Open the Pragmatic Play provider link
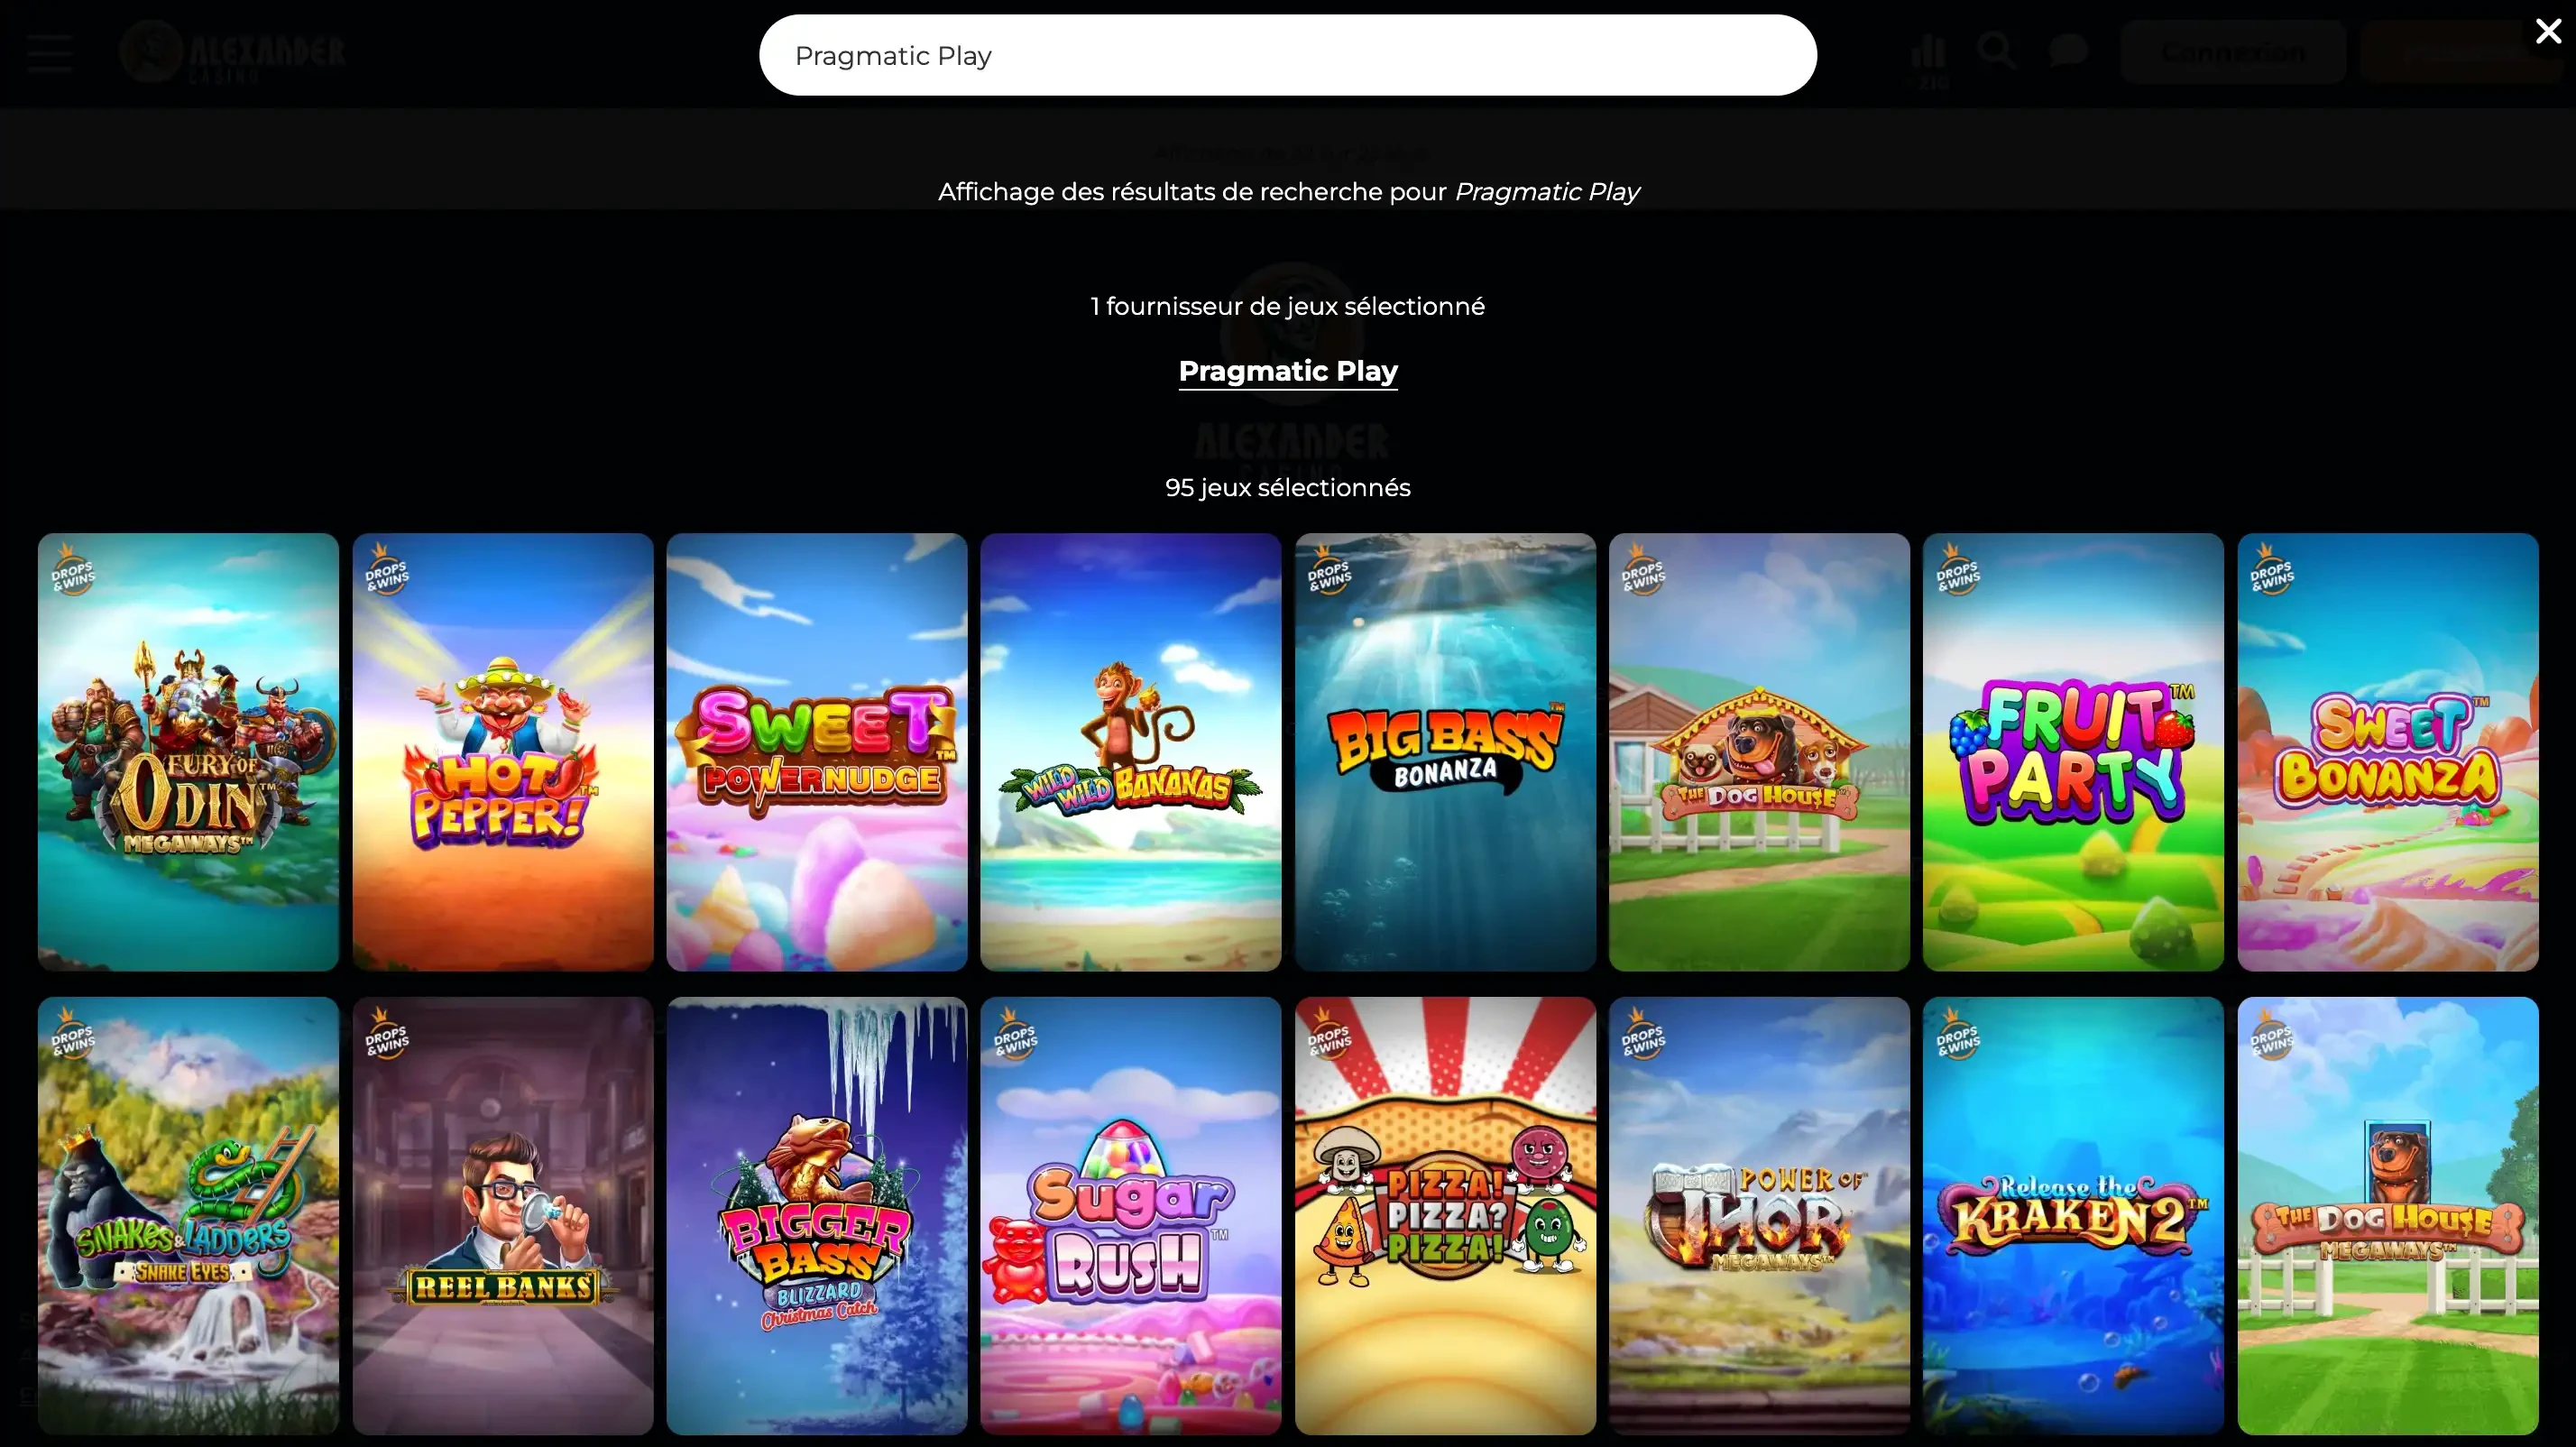 [1287, 371]
